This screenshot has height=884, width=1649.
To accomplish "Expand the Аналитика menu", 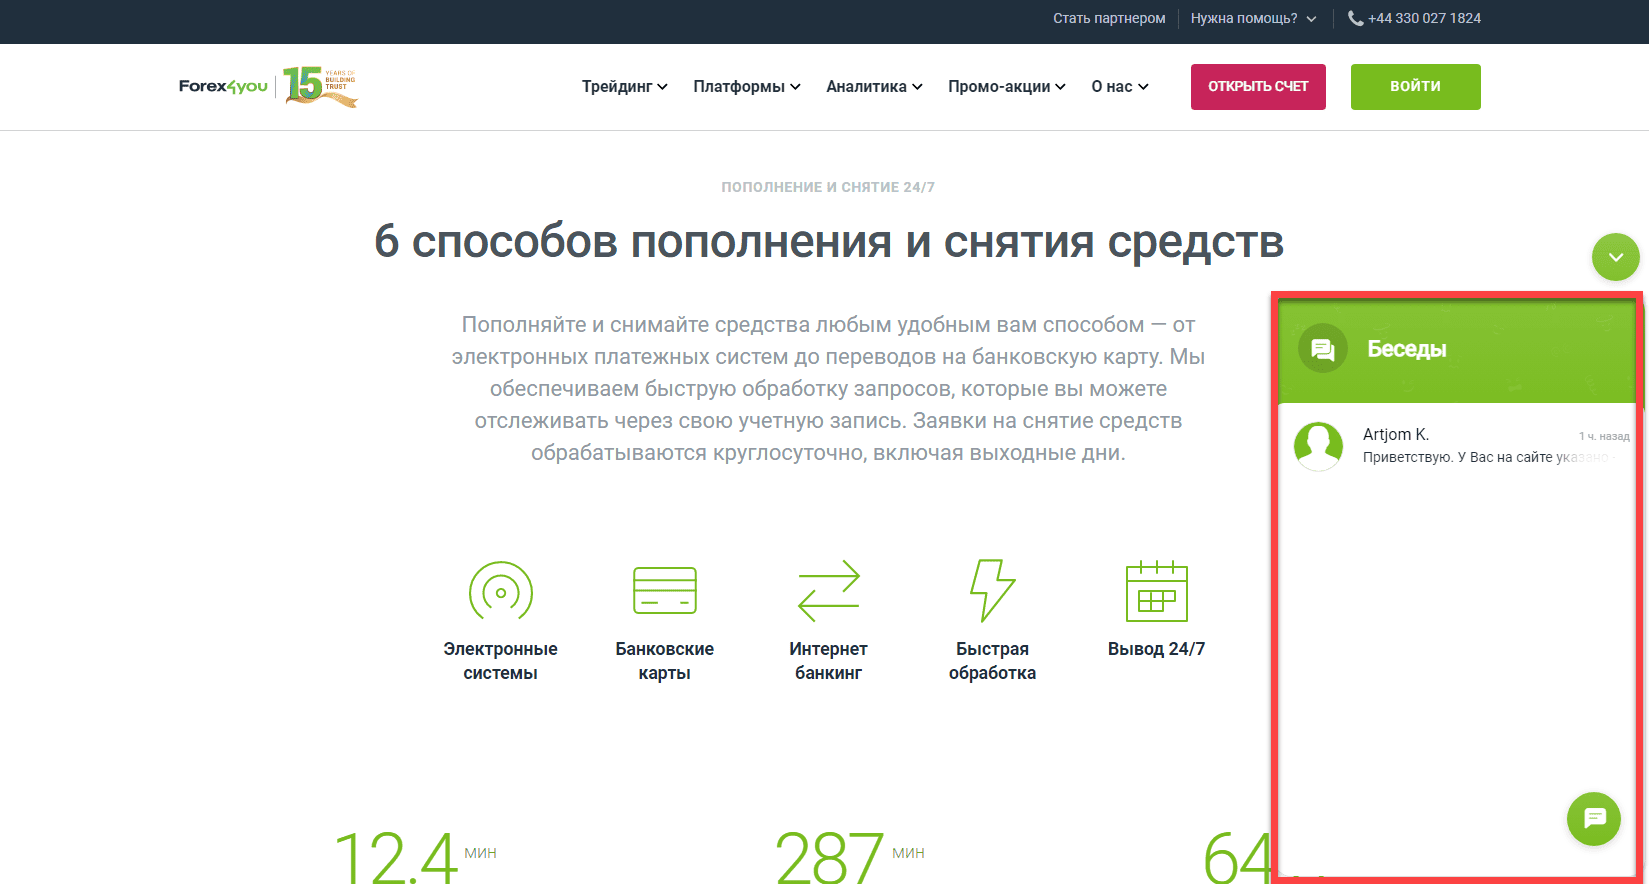I will [x=874, y=87].
